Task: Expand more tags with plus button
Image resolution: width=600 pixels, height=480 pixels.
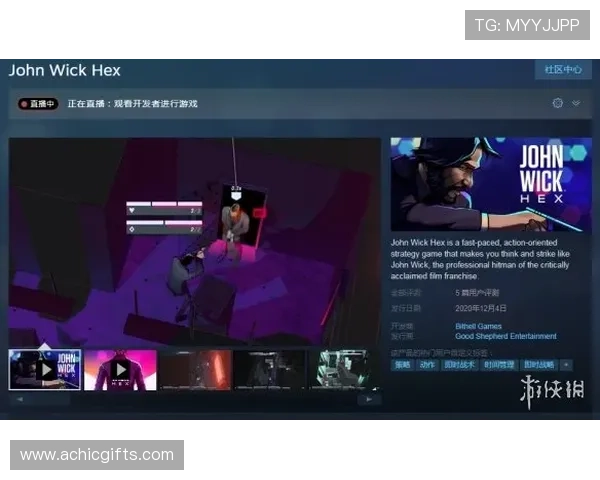Action: 566,365
